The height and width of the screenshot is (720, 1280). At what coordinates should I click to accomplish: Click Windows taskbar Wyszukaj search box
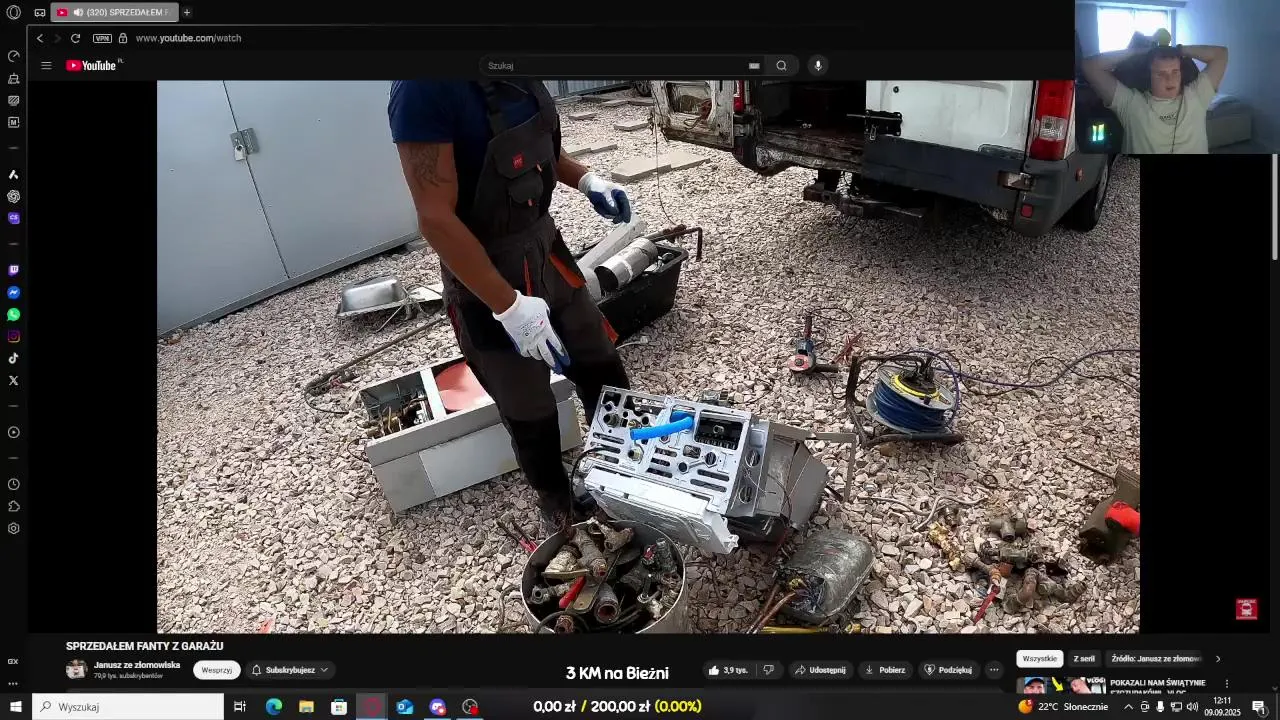click(x=128, y=707)
